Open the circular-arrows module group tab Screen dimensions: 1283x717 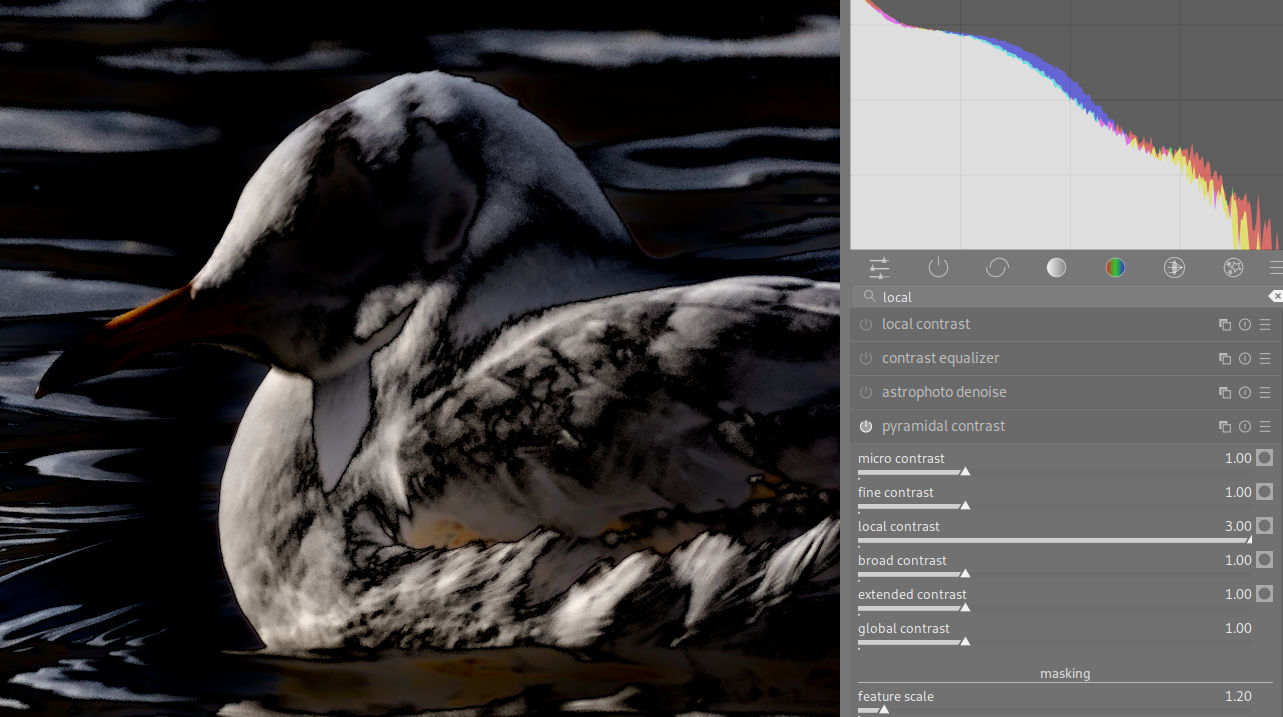pyautogui.click(x=997, y=267)
